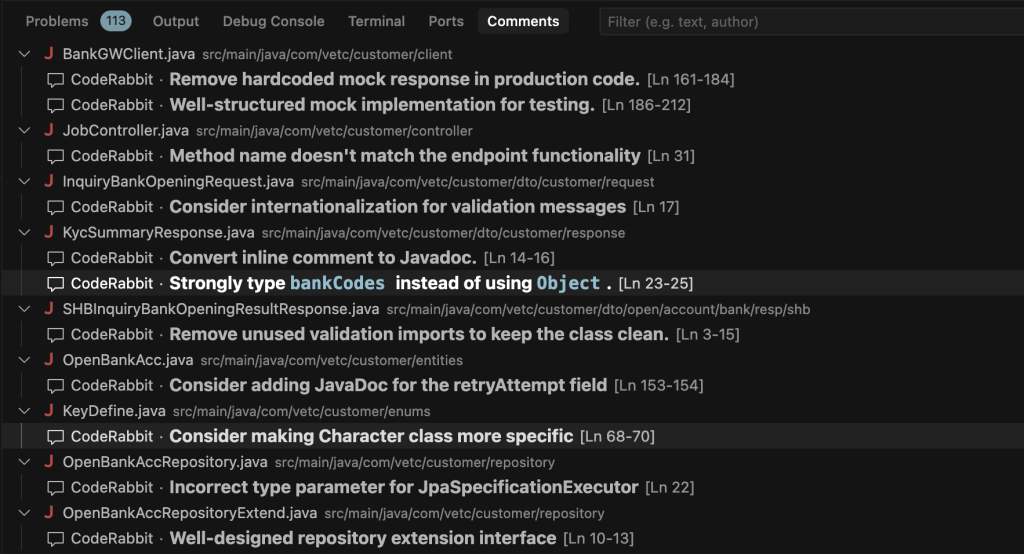Image resolution: width=1024 pixels, height=554 pixels.
Task: Click the Java icon beside KycSummaryResponse.java
Action: pyautogui.click(x=49, y=232)
